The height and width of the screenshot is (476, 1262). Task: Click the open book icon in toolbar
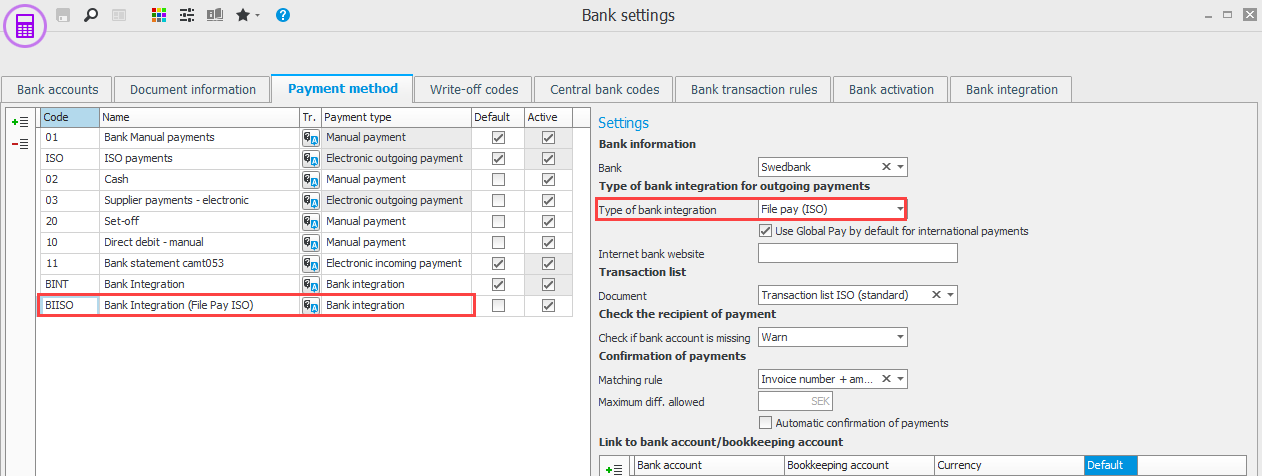pos(214,16)
